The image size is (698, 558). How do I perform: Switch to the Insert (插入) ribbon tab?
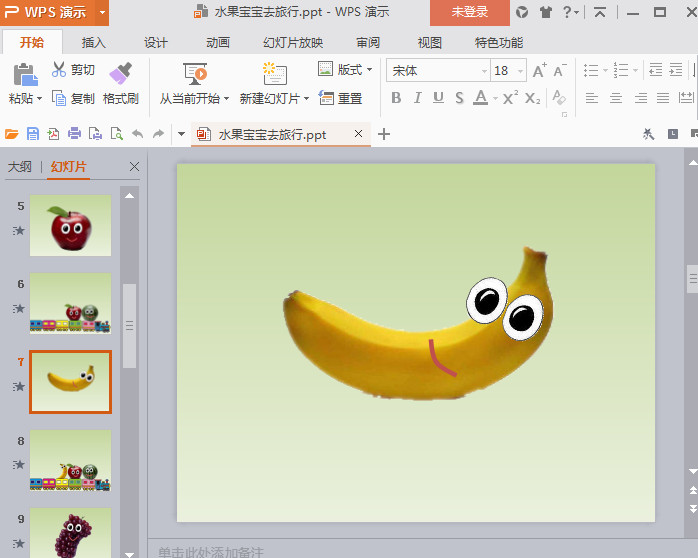[x=94, y=43]
